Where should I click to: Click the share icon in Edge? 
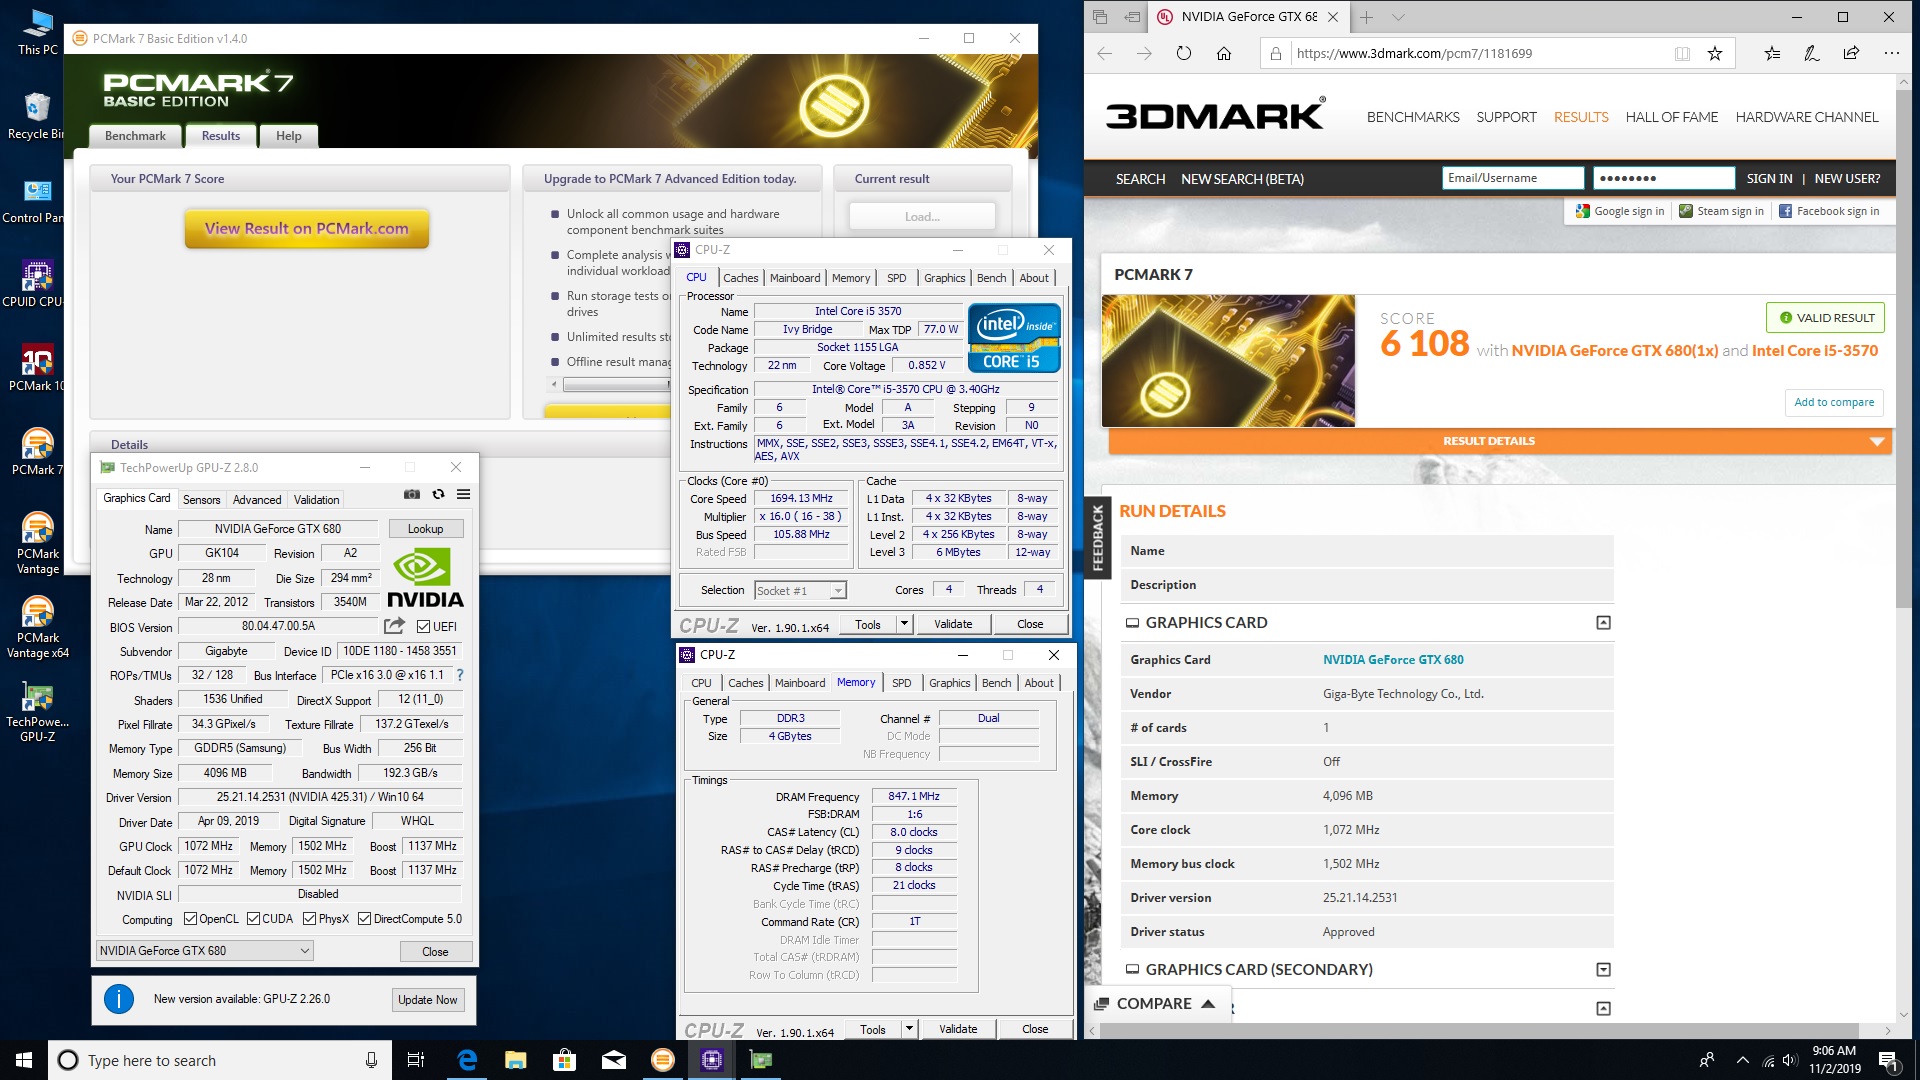click(x=1851, y=54)
